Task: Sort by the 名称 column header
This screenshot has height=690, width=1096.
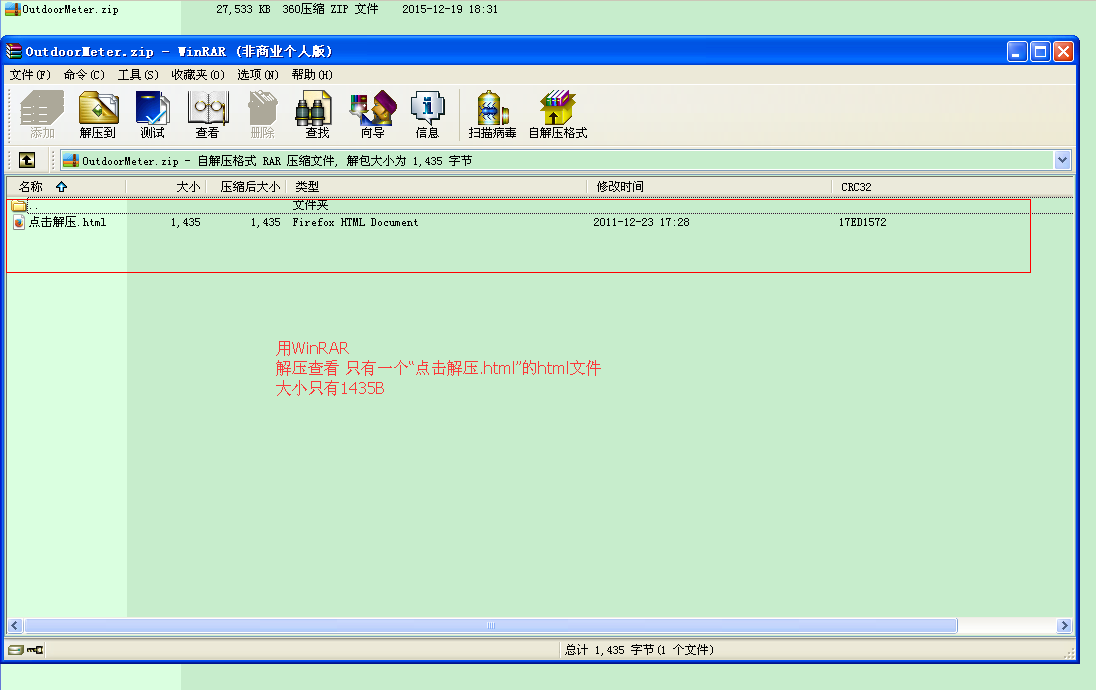Action: tap(66, 187)
